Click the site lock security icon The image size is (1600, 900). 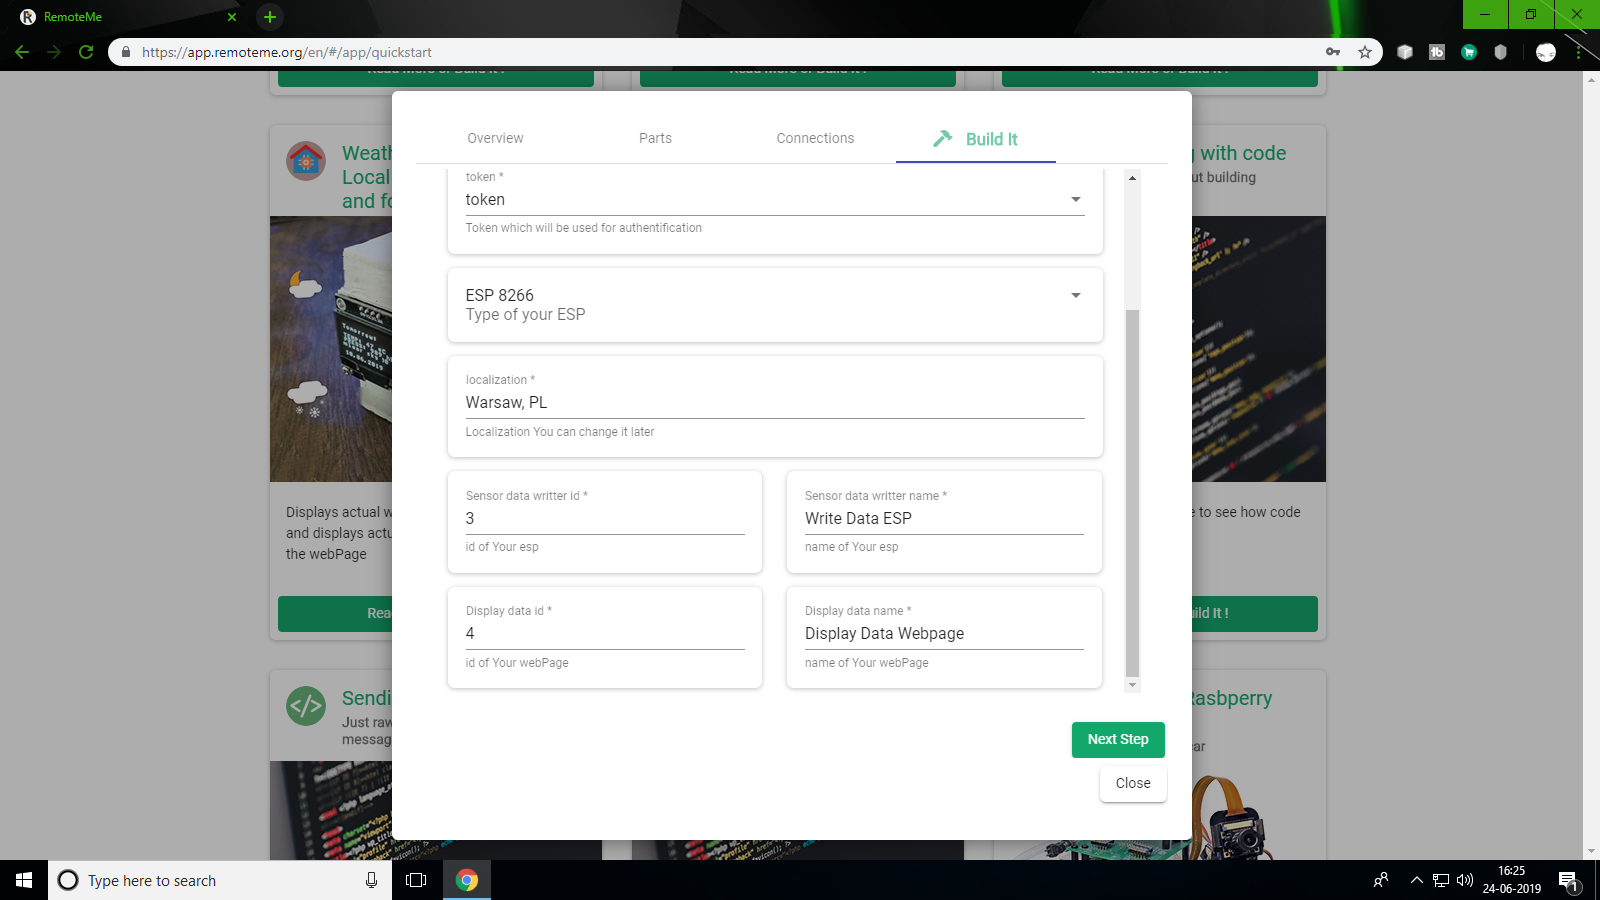126,52
